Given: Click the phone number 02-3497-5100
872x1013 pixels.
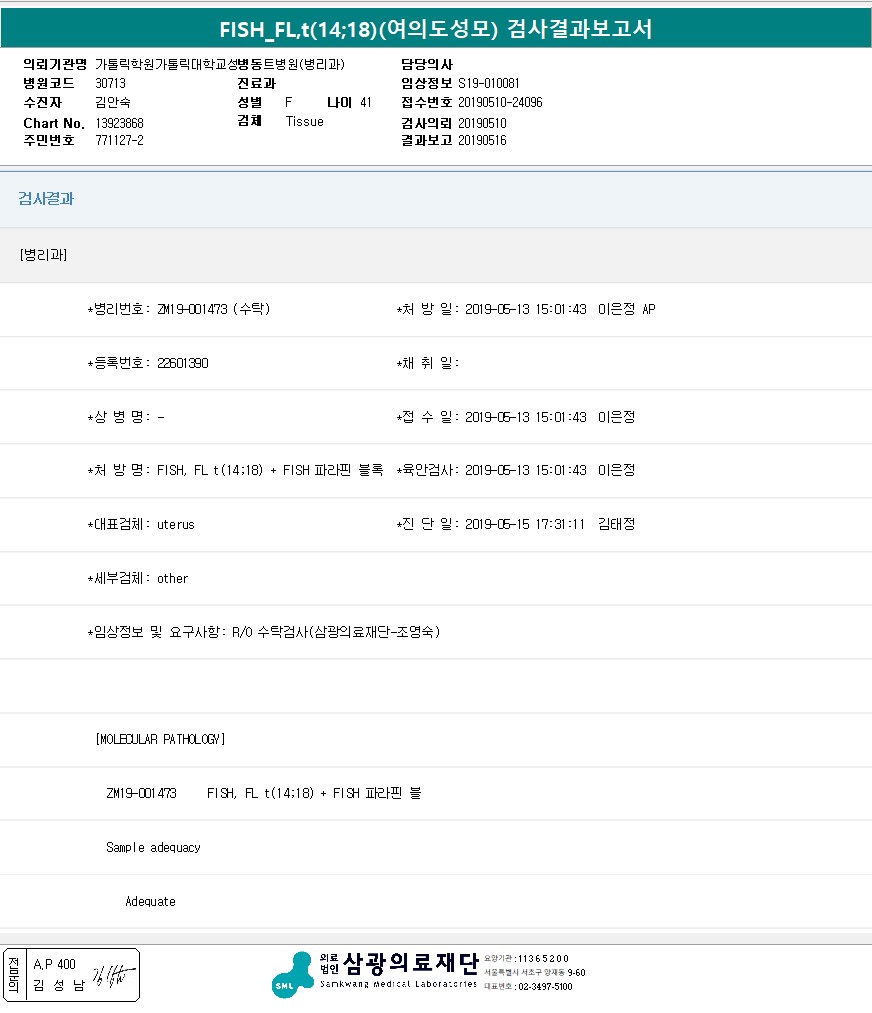Looking at the screenshot, I should pyautogui.click(x=544, y=987).
